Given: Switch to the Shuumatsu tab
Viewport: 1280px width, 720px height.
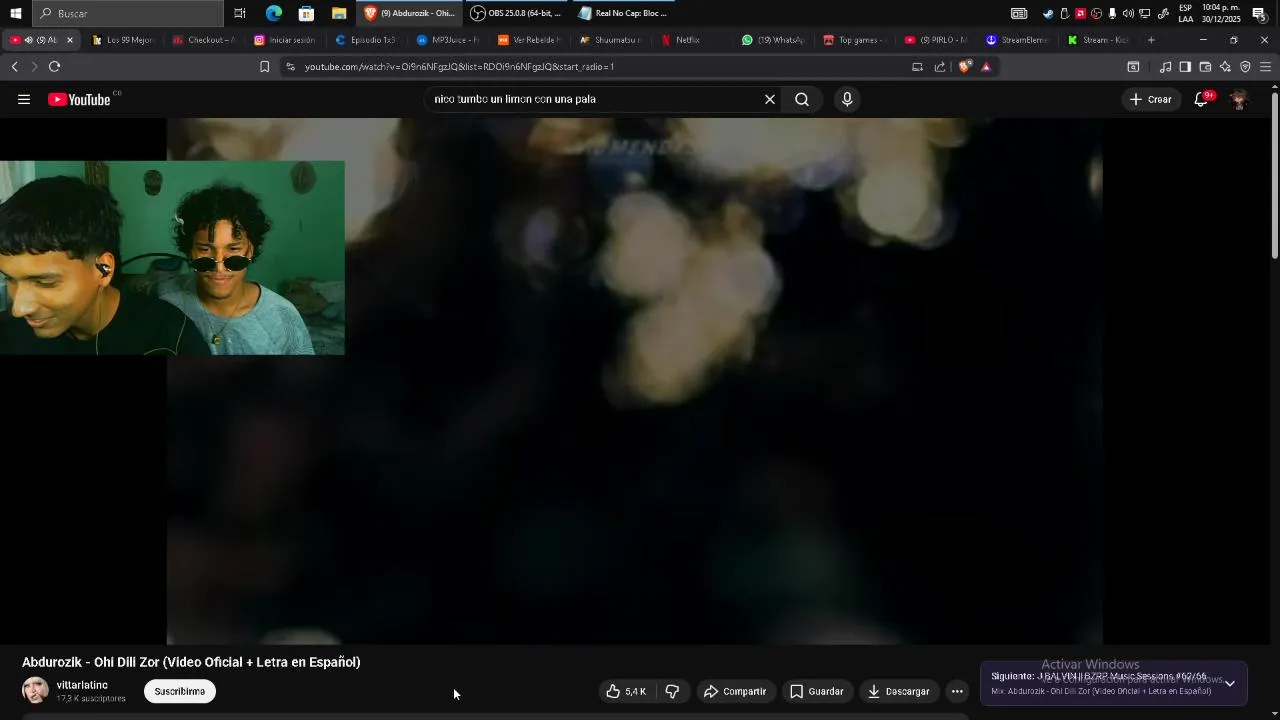Looking at the screenshot, I should click(611, 40).
